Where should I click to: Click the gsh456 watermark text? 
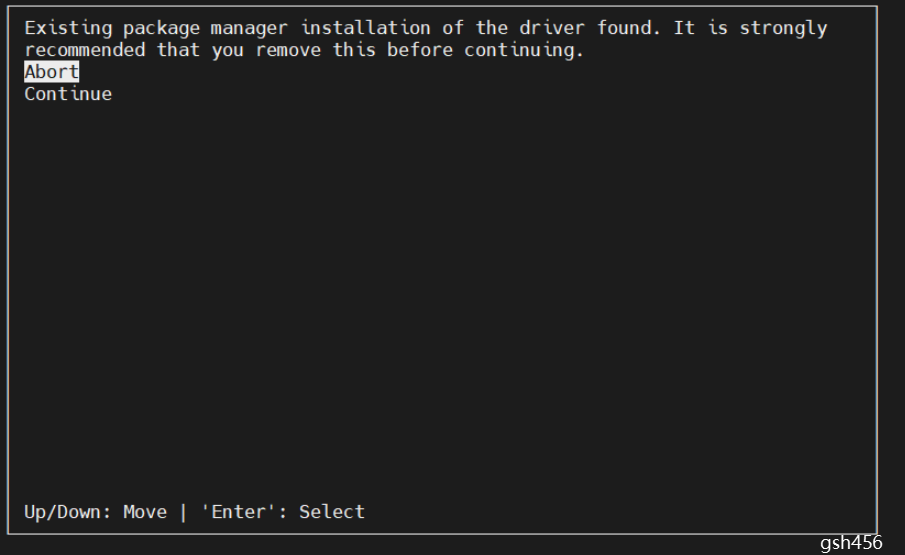click(x=851, y=543)
